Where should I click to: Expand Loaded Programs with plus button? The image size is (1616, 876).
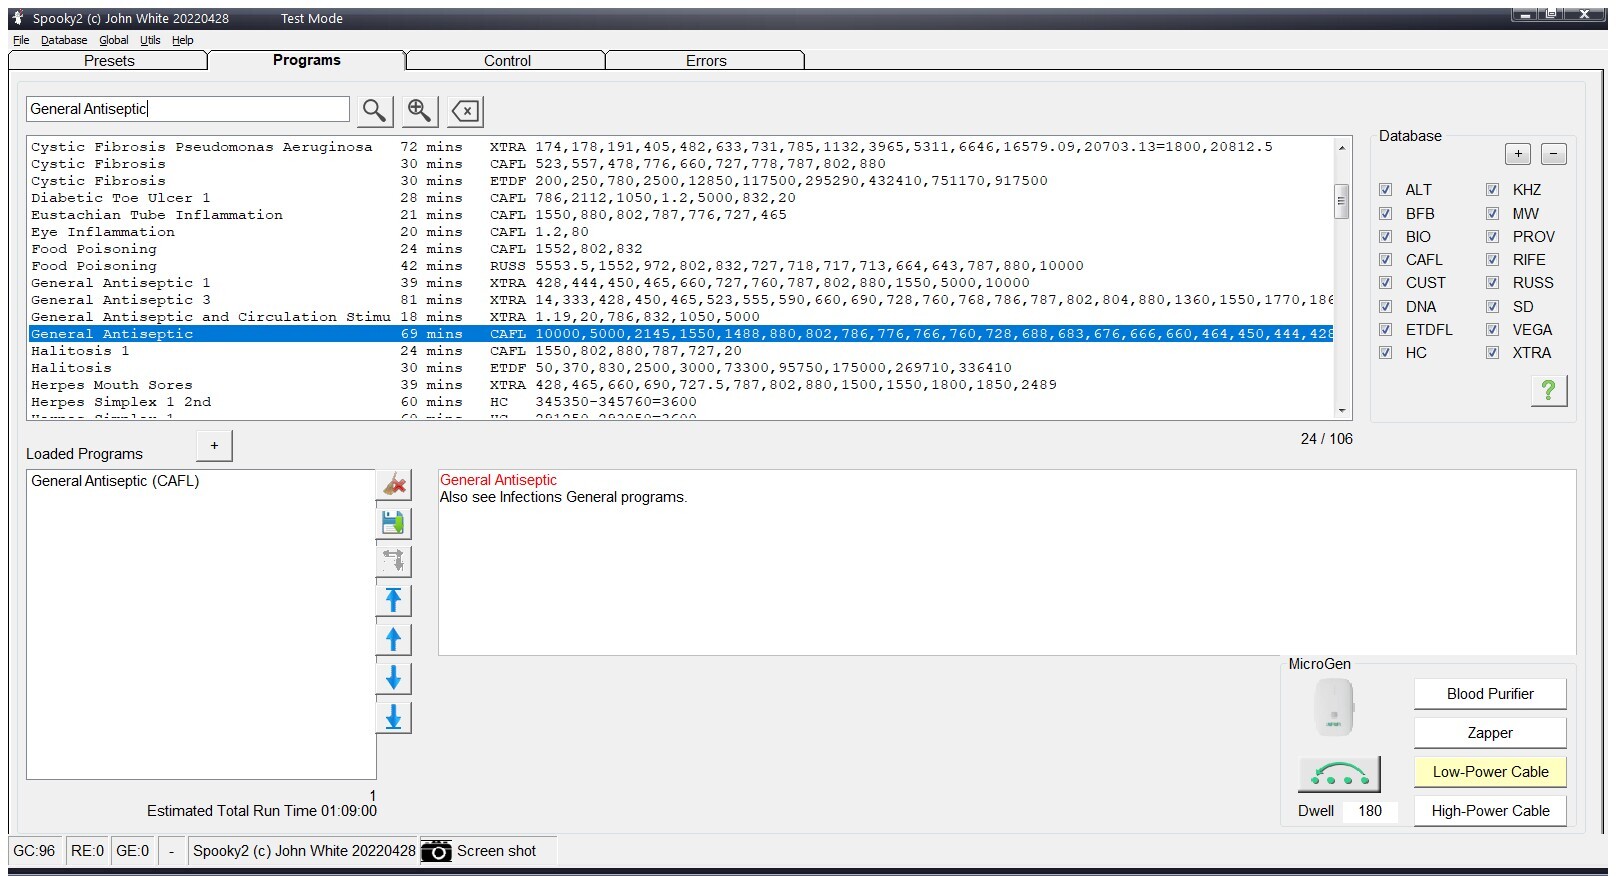(x=214, y=446)
